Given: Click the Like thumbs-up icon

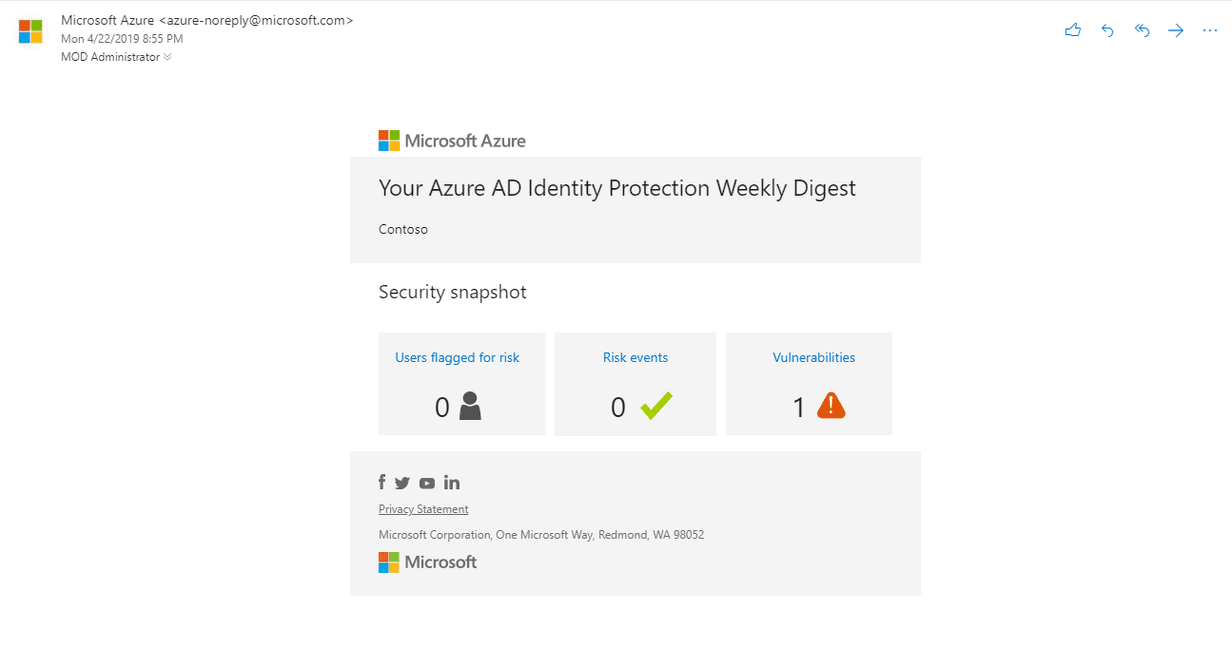Looking at the screenshot, I should click(x=1073, y=30).
